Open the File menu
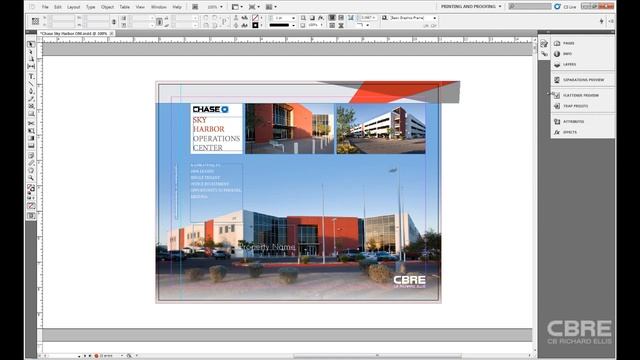 [x=45, y=7]
